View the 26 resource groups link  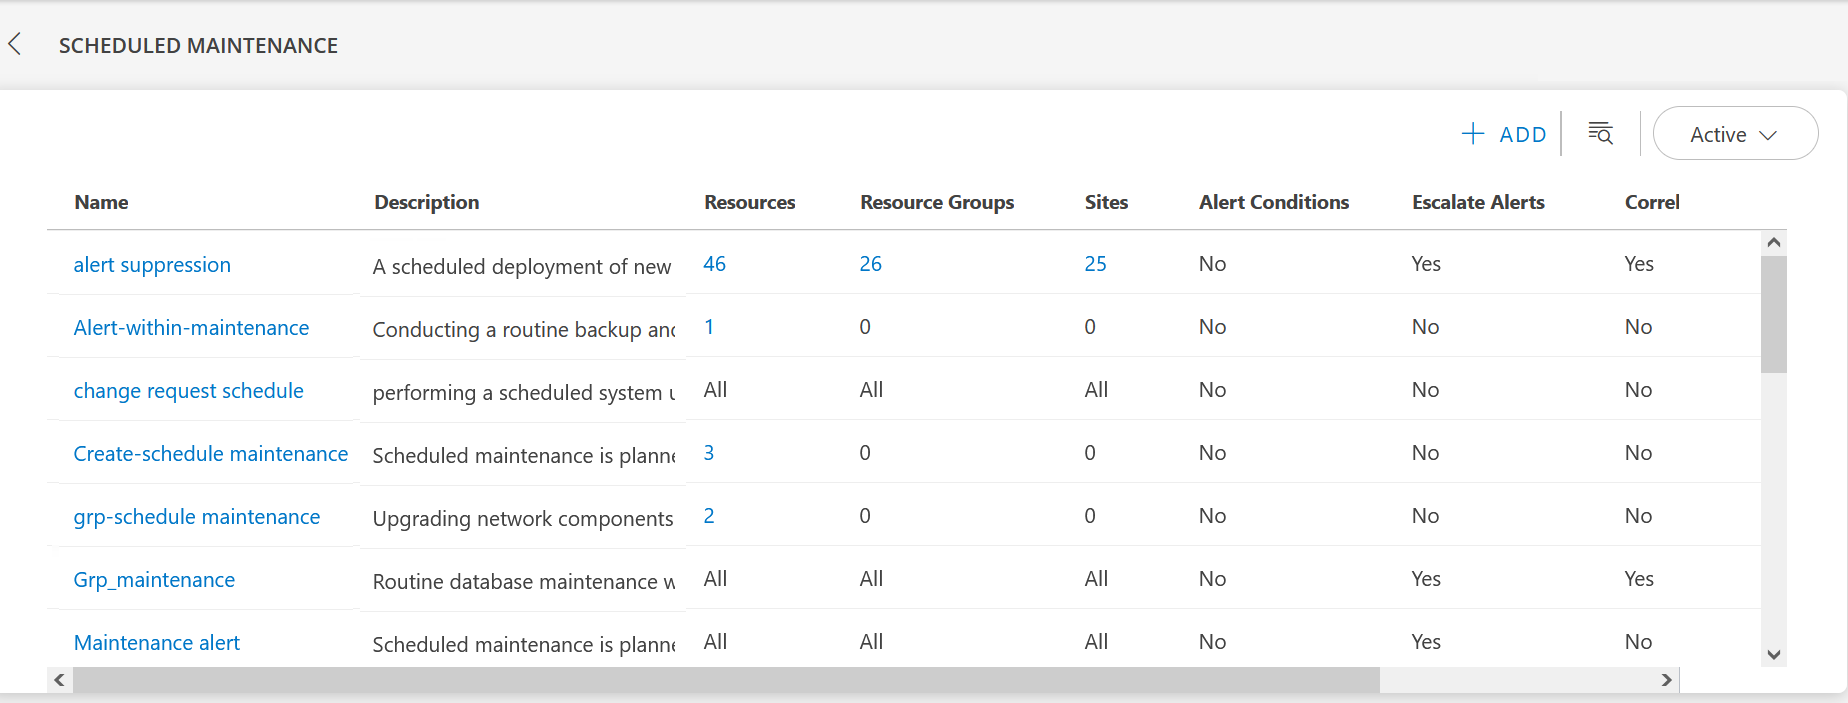870,264
